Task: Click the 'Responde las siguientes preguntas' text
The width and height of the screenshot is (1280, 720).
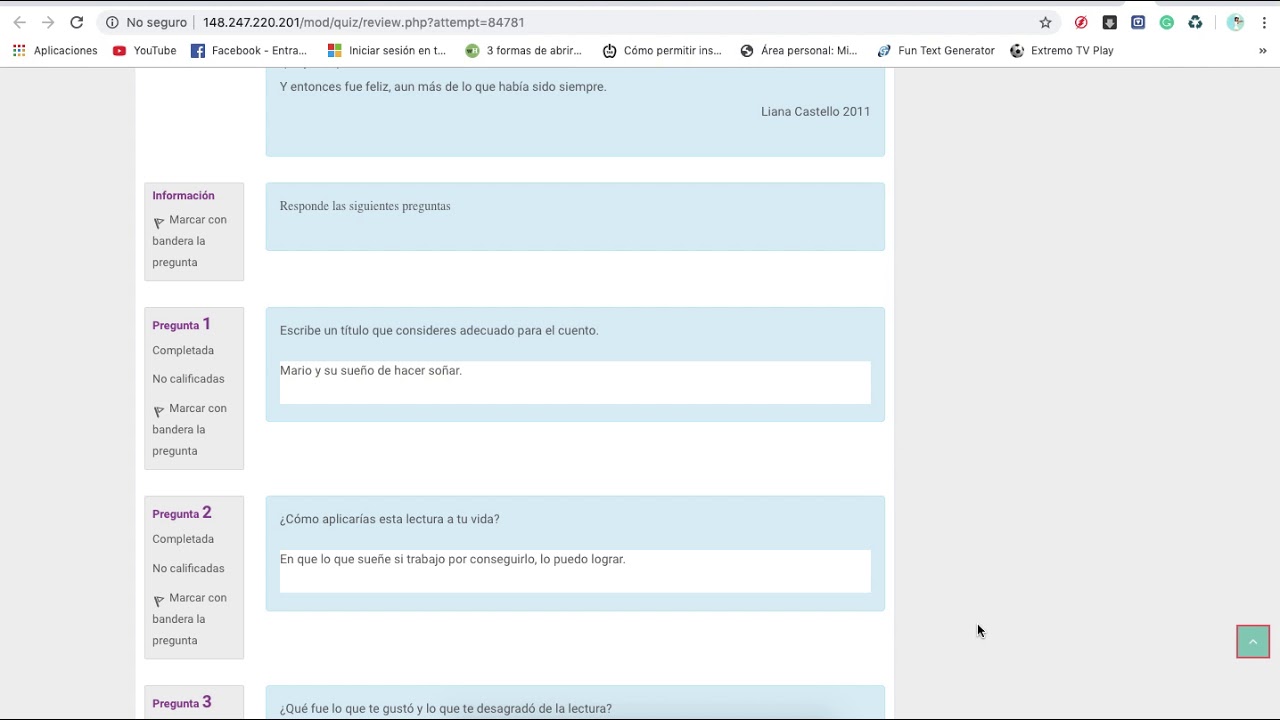Action: pyautogui.click(x=365, y=206)
